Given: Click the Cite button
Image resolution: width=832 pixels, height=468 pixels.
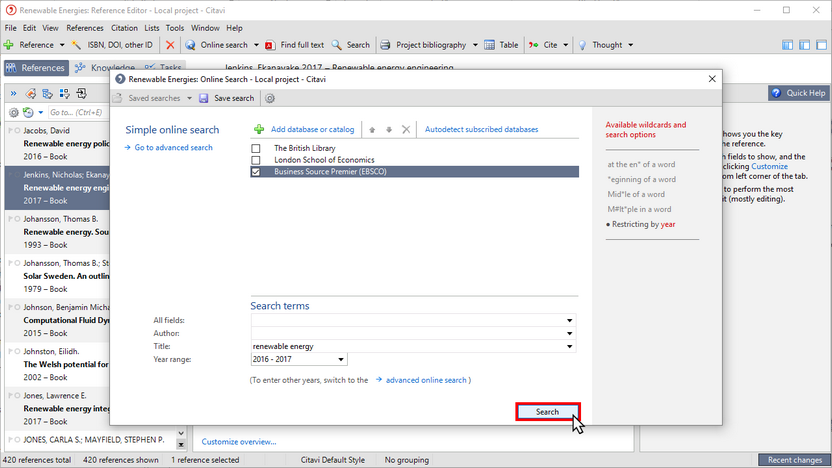Looking at the screenshot, I should coord(543,45).
